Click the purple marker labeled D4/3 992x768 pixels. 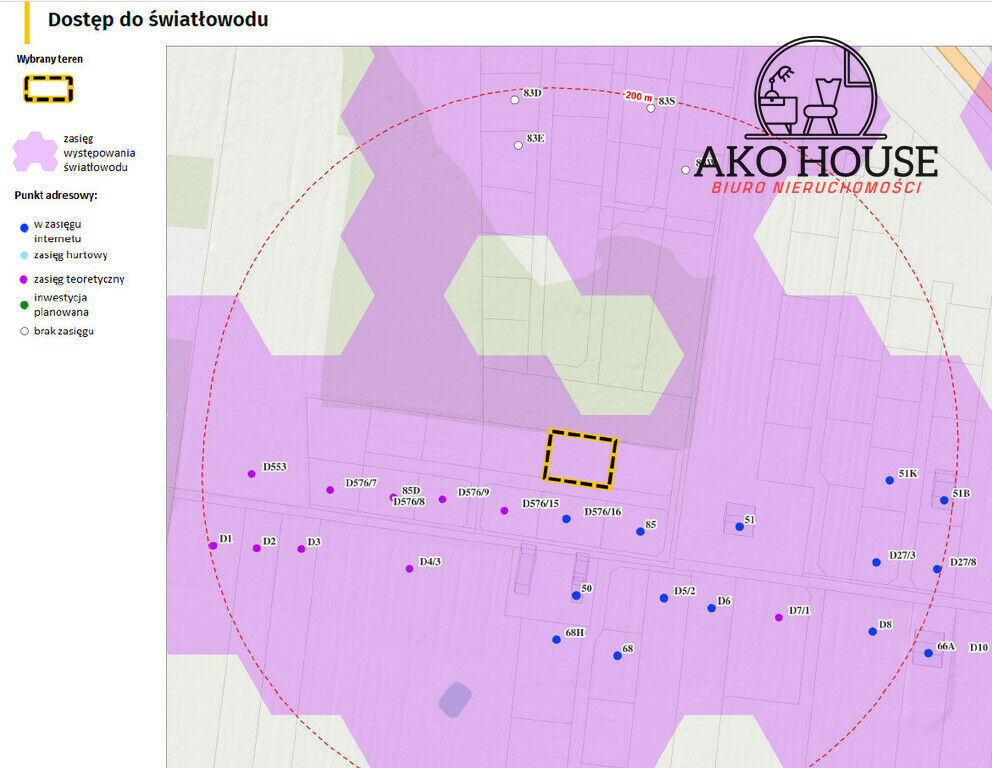coord(409,568)
